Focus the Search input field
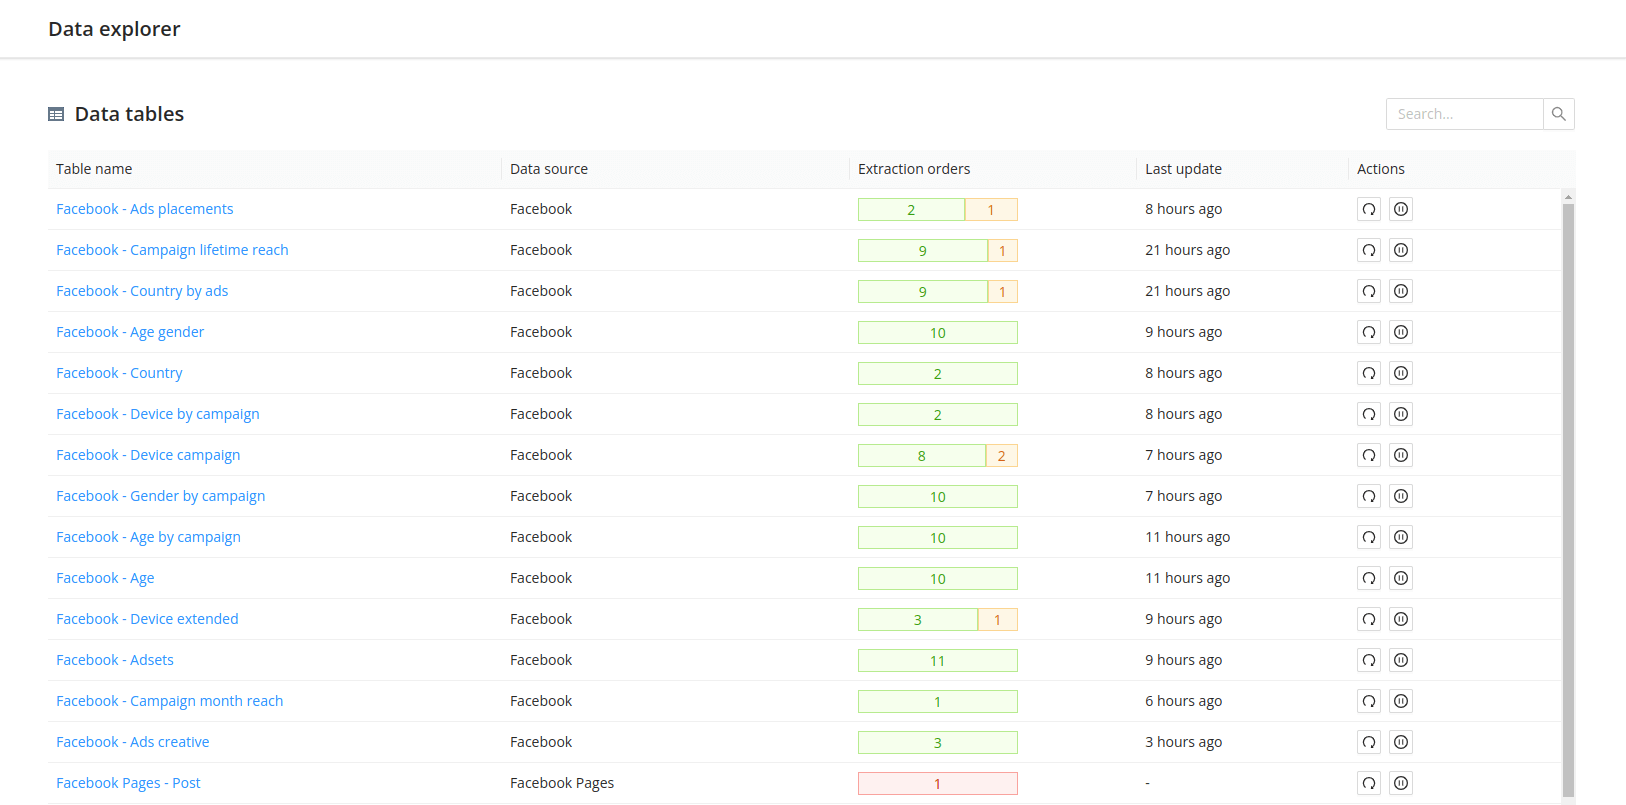The height and width of the screenshot is (805, 1626). coord(1464,114)
